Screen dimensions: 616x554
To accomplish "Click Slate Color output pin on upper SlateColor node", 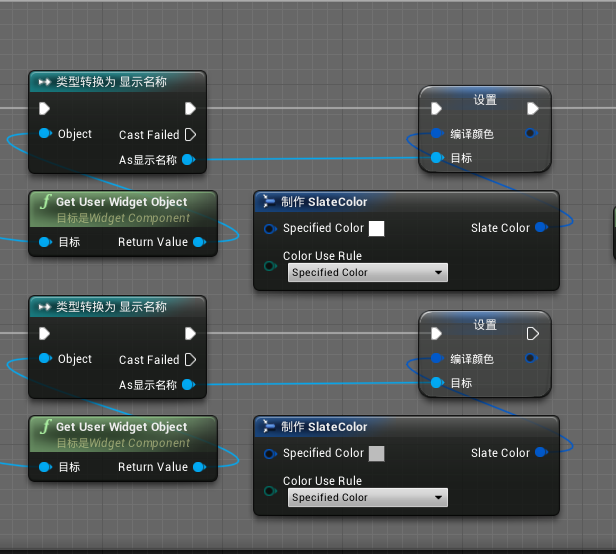I will pyautogui.click(x=542, y=227).
